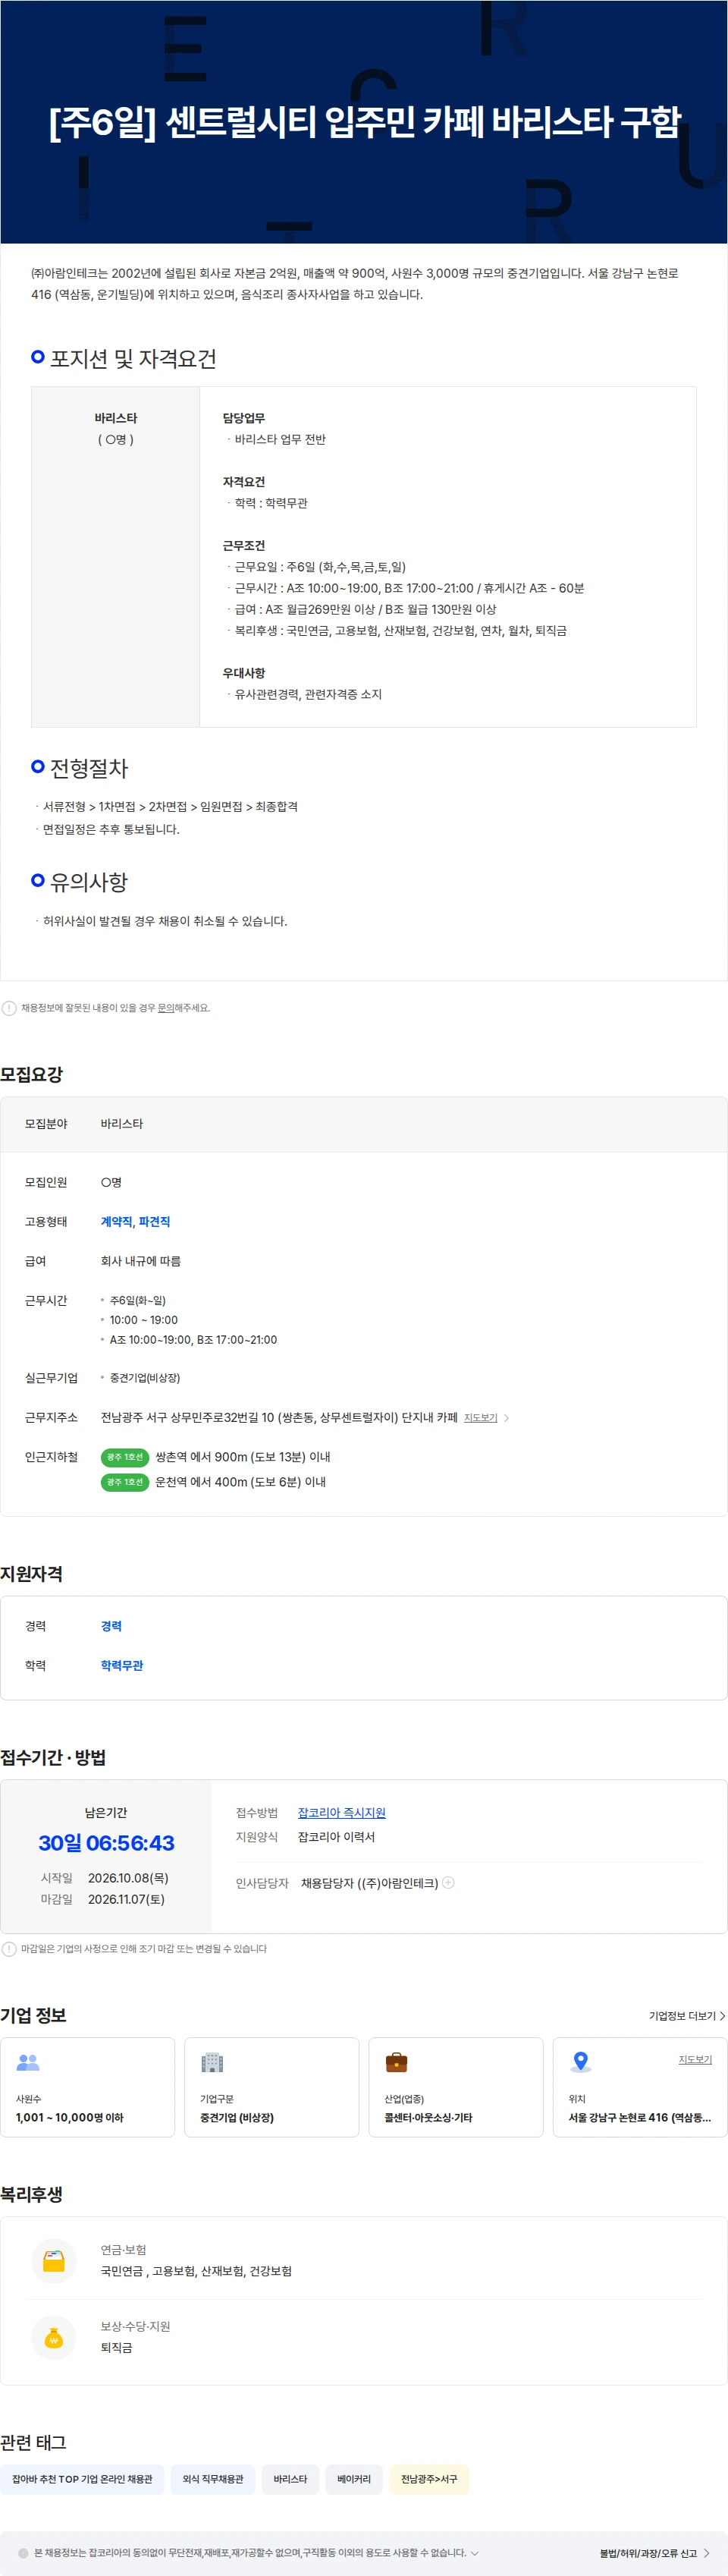The width and height of the screenshot is (728, 2576).
Task: Select 외식 직무채용관 tag
Action: 213,2478
